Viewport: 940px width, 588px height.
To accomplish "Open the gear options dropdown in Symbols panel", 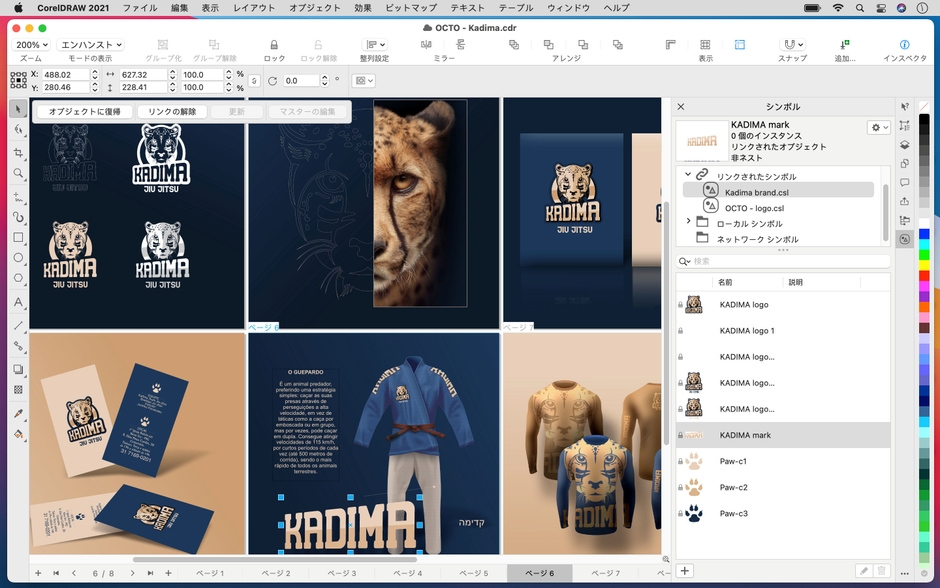I will pyautogui.click(x=879, y=128).
